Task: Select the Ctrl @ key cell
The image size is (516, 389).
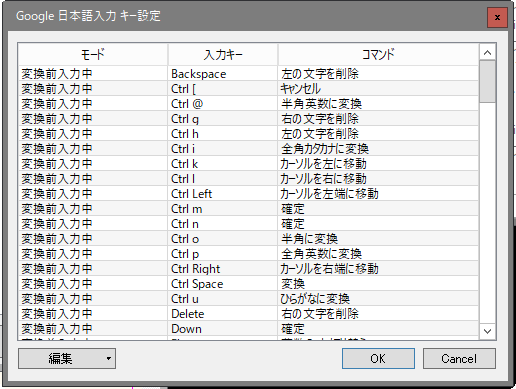Action: point(223,104)
